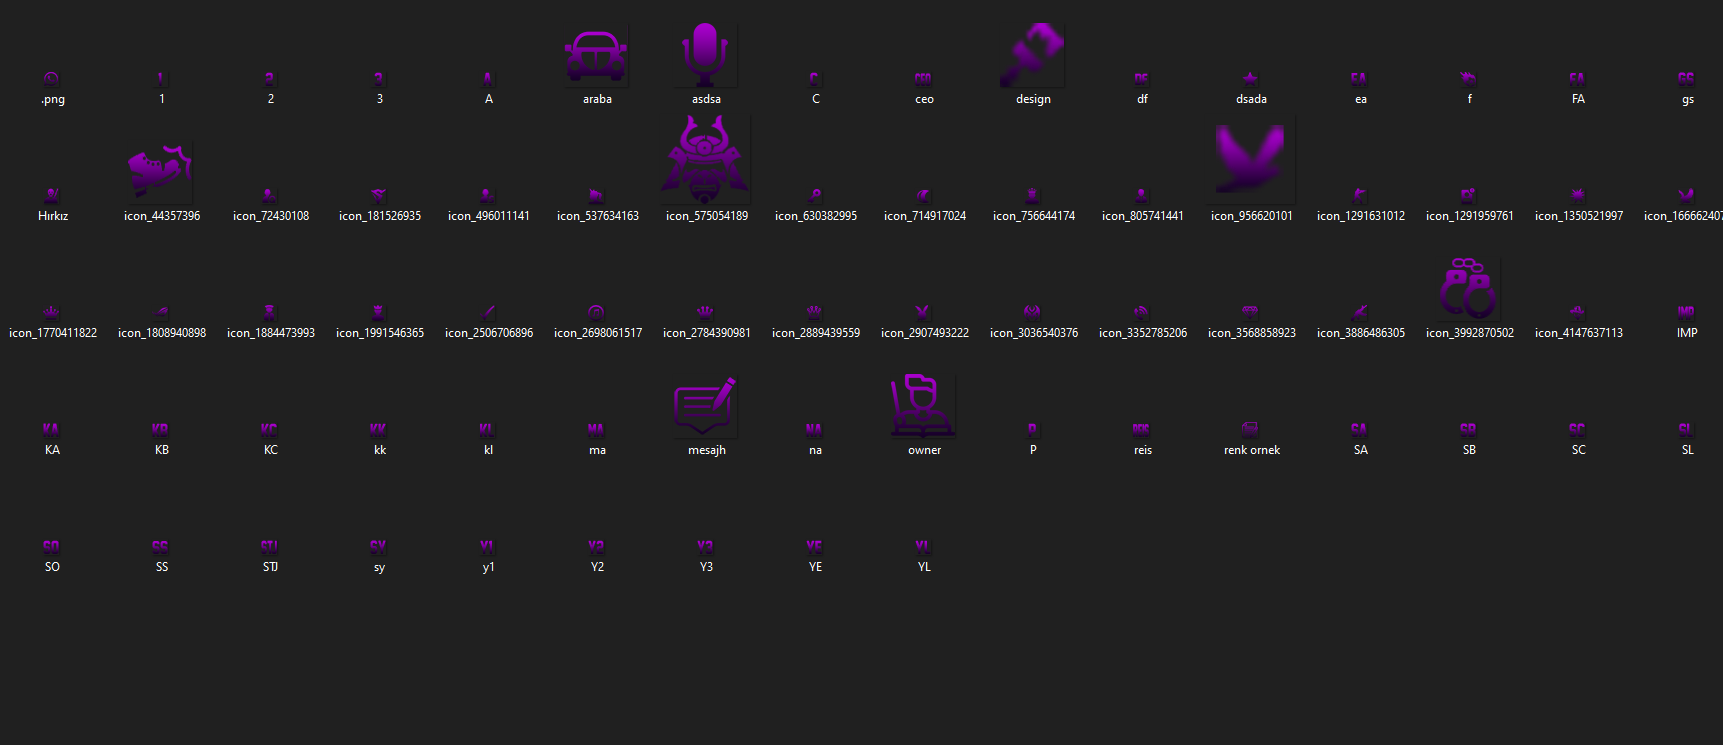Select the icon_1291959761 file
1723x745 pixels.
[x=1468, y=195]
